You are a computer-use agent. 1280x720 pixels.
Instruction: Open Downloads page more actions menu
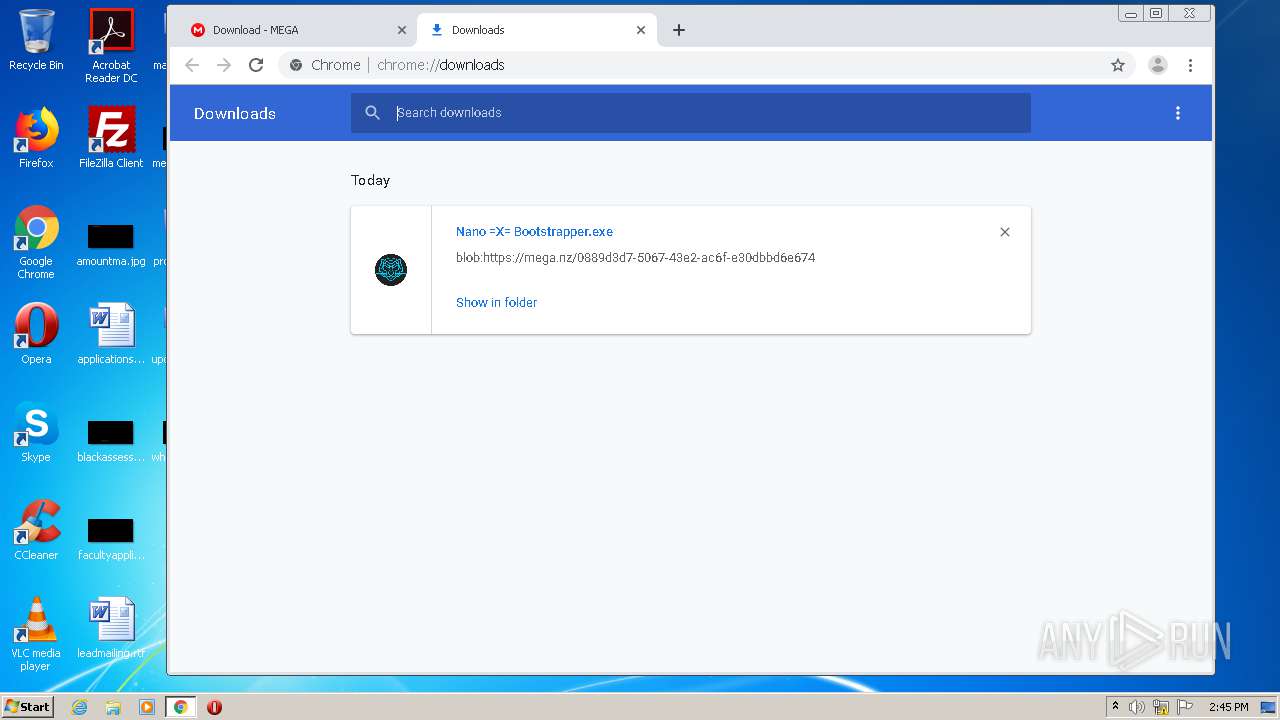pyautogui.click(x=1178, y=113)
